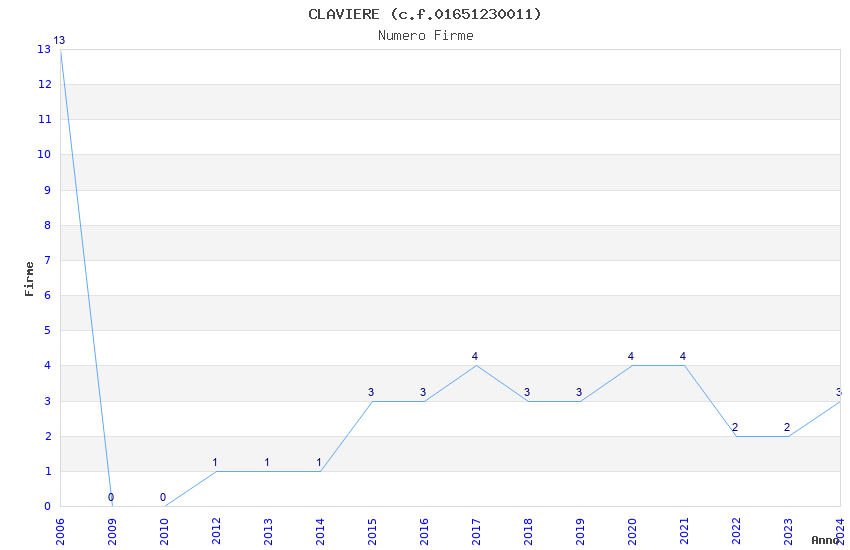Image resolution: width=850 pixels, height=550 pixels.
Task: Click the Firme y-axis title
Action: pyautogui.click(x=29, y=279)
